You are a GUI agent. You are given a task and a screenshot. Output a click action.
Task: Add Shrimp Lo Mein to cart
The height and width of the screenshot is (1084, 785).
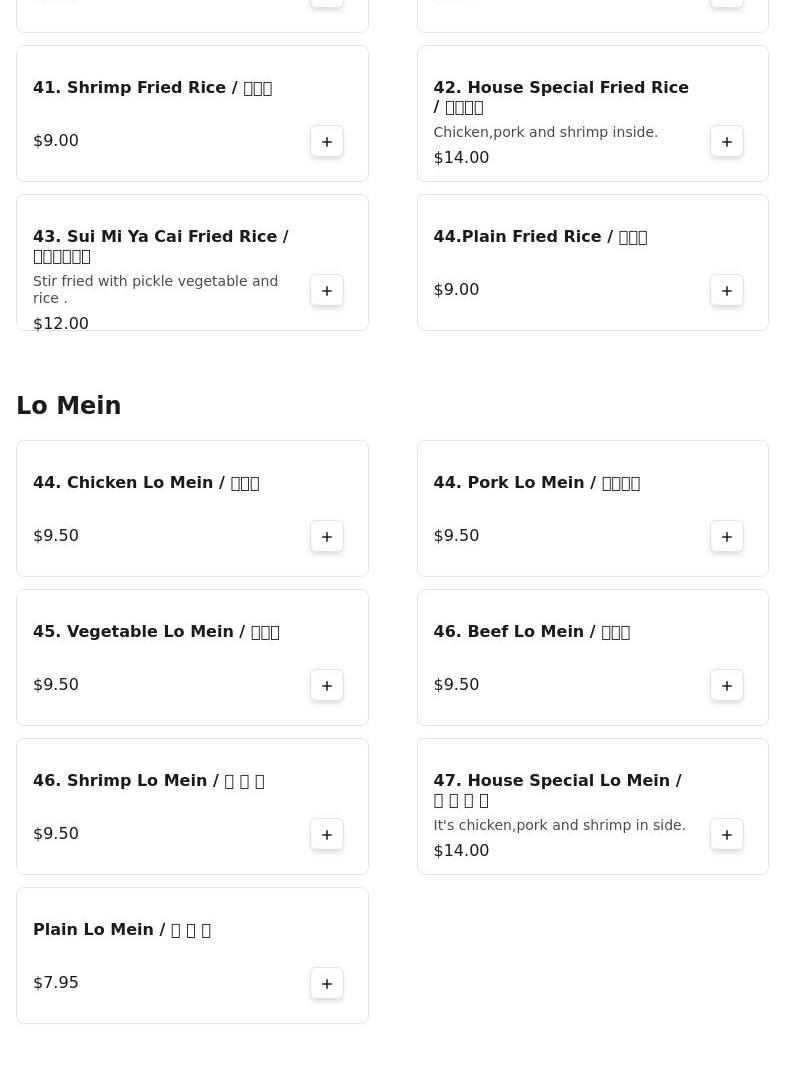click(326, 834)
